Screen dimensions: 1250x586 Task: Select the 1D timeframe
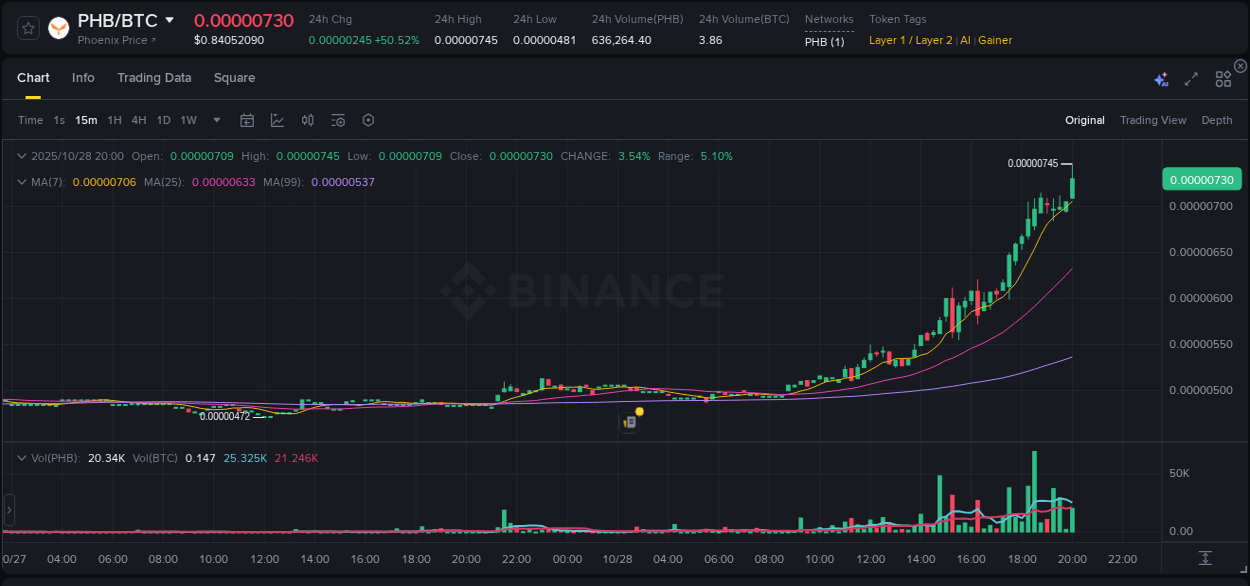tap(162, 120)
